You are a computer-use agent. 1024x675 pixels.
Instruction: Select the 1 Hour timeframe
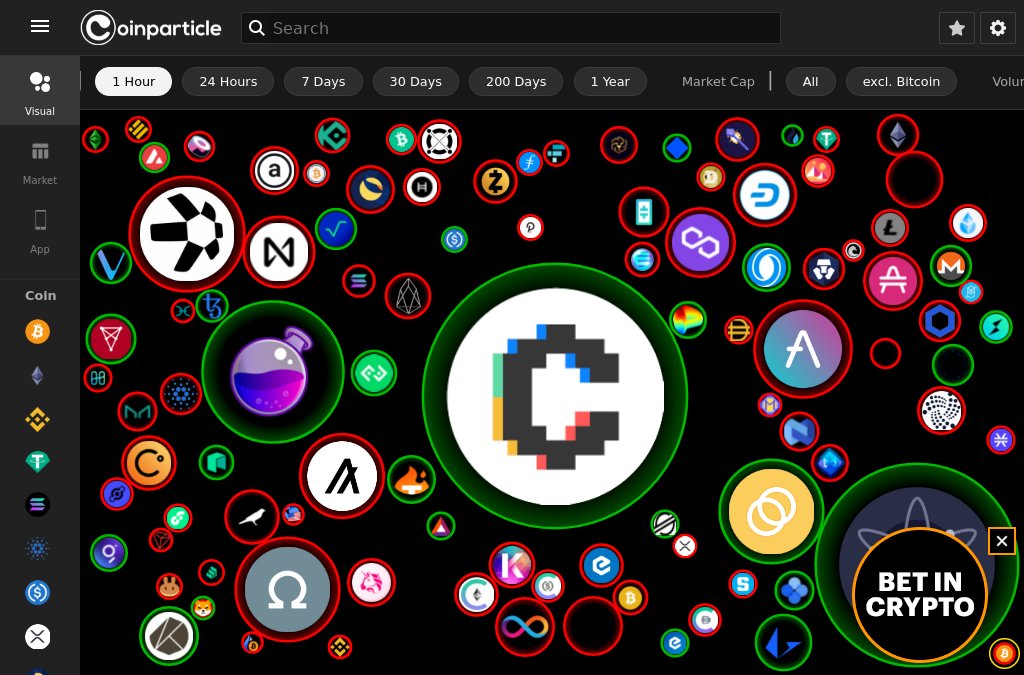coord(133,82)
